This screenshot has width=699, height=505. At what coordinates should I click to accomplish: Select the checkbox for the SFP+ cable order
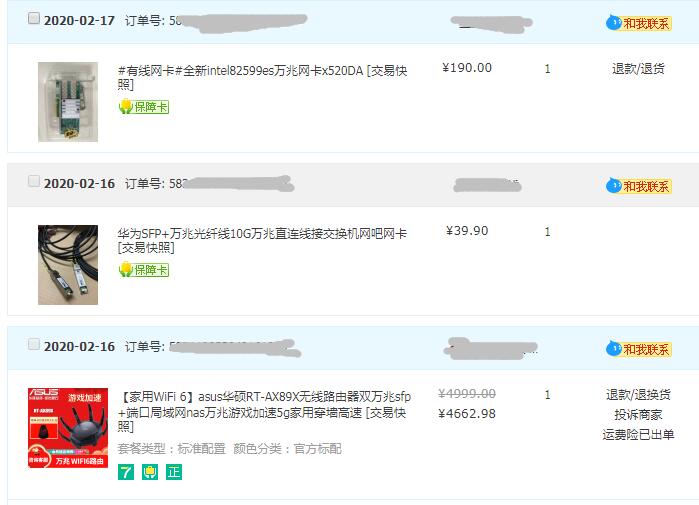pyautogui.click(x=33, y=181)
